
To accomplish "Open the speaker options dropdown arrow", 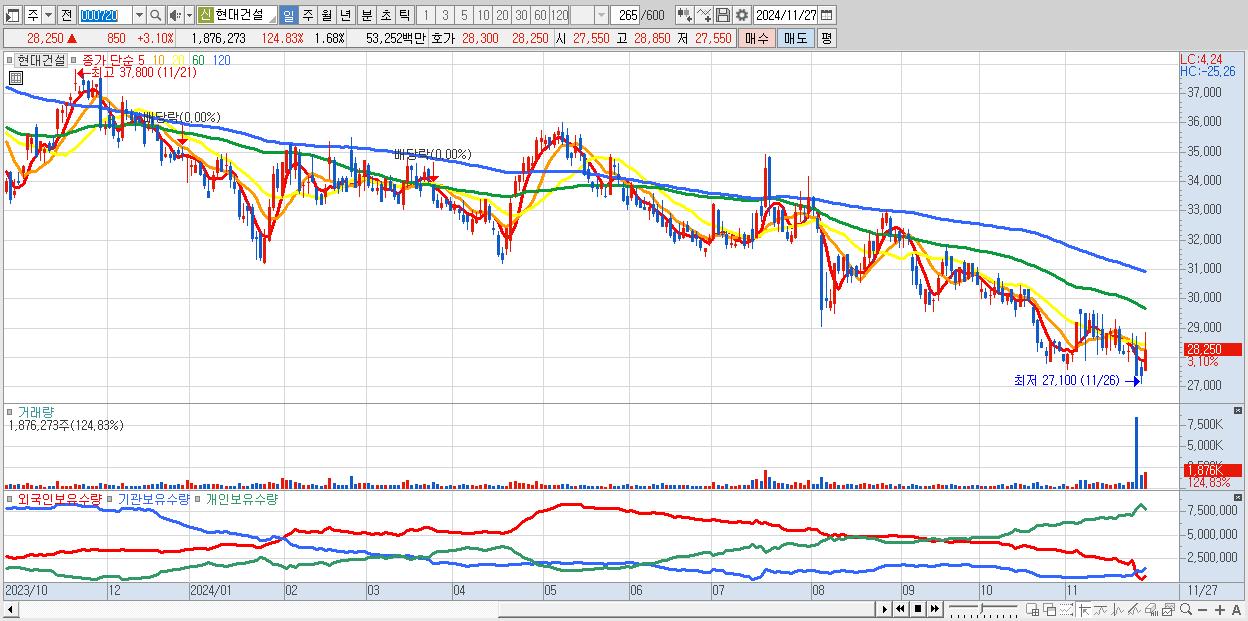I will pos(189,15).
